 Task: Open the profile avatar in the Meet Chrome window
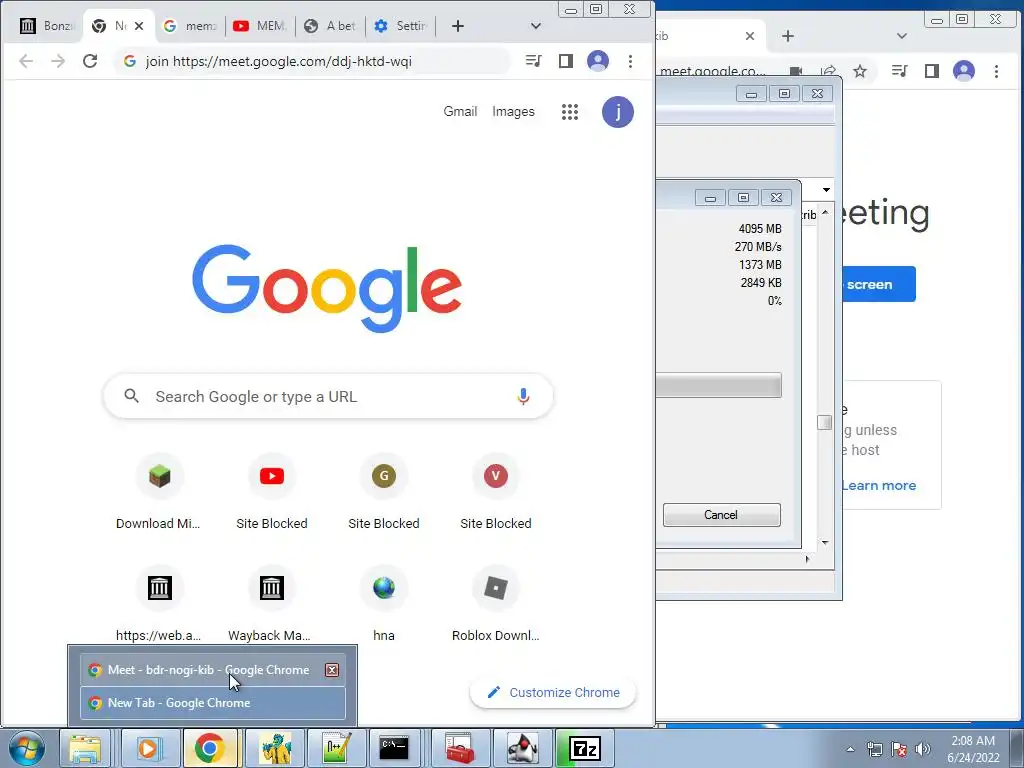963,71
